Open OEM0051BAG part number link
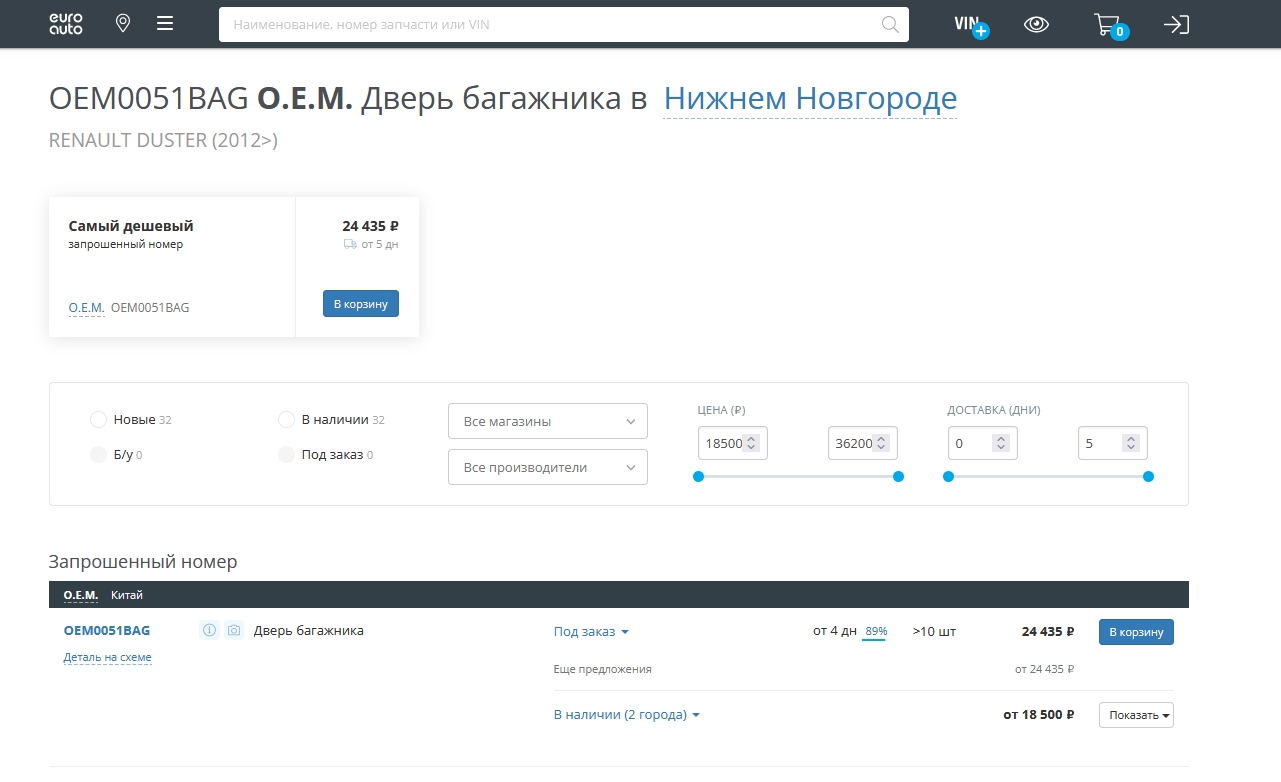 click(107, 631)
